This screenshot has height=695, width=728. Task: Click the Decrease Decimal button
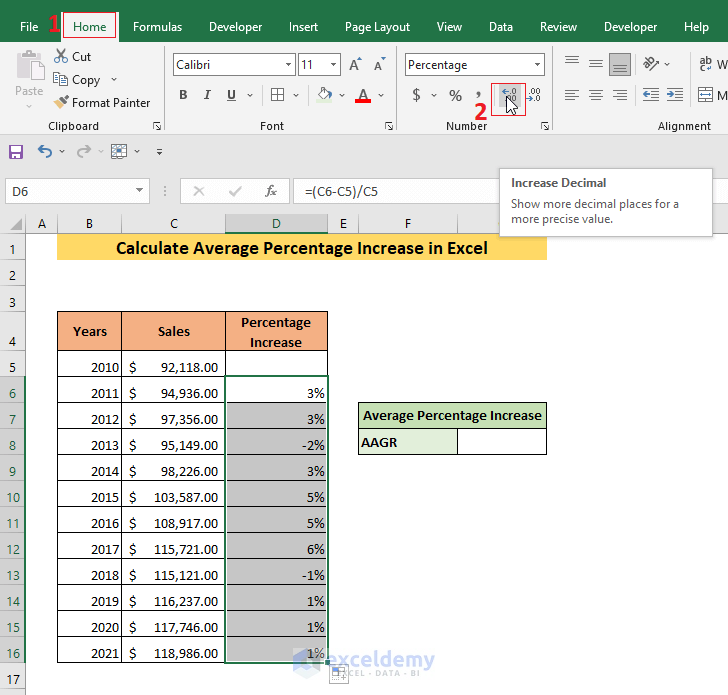[533, 95]
